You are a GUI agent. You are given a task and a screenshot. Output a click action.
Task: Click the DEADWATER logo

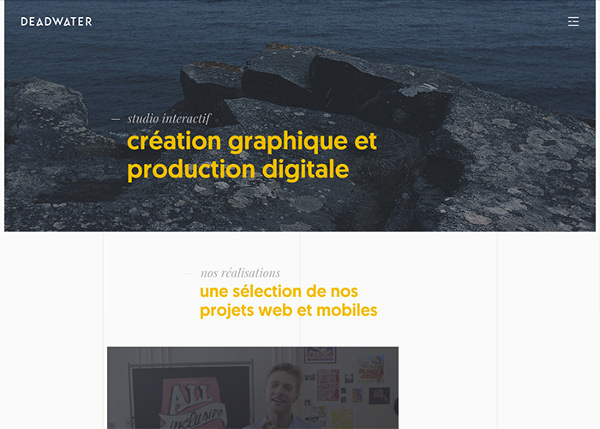pos(56,21)
